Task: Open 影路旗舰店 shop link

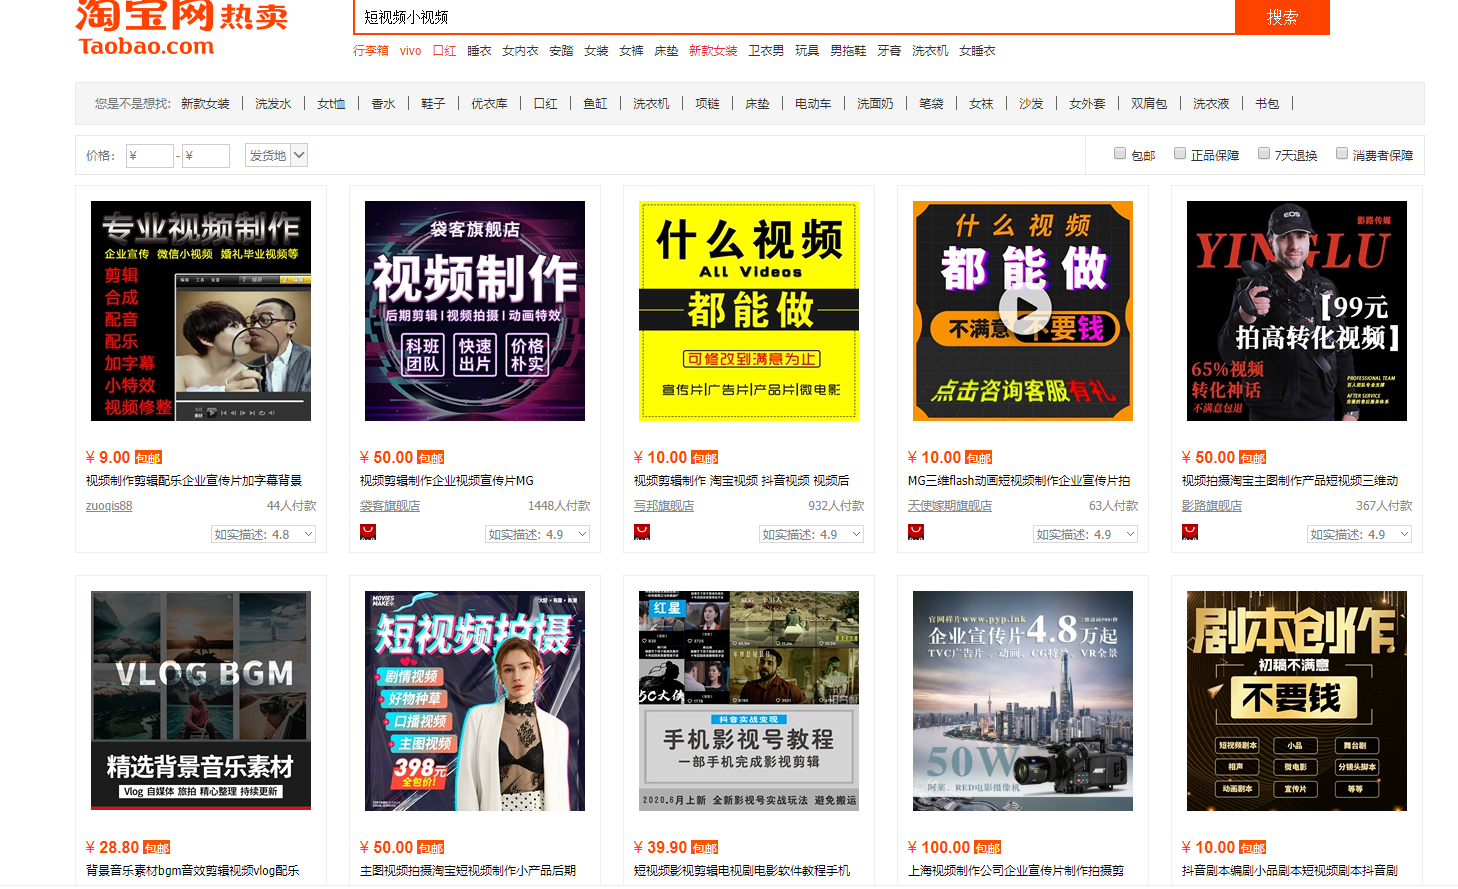Action: click(1212, 506)
